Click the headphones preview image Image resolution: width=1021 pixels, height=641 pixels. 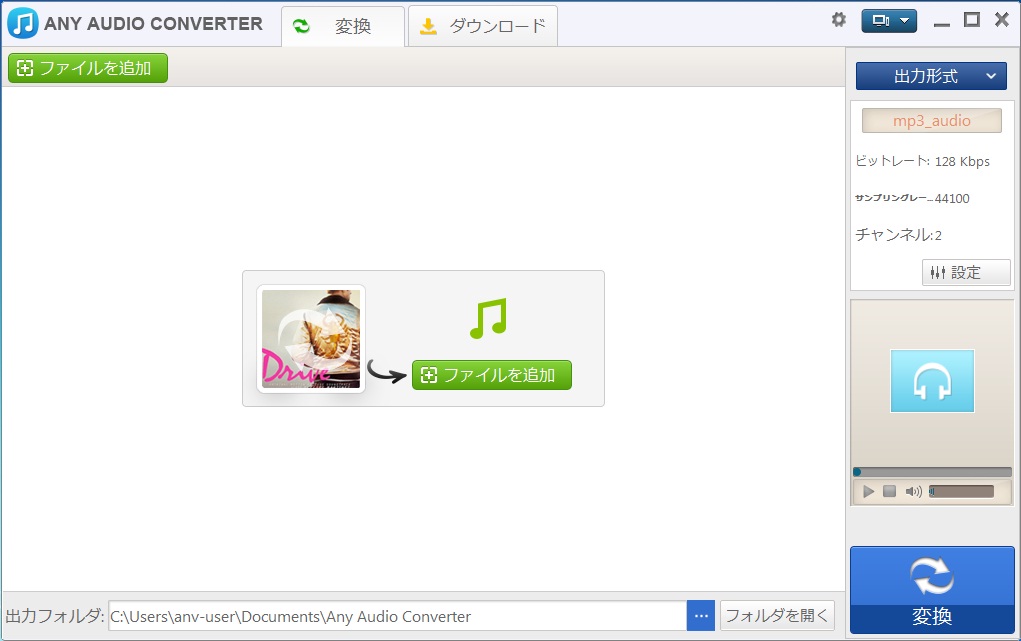click(x=932, y=381)
